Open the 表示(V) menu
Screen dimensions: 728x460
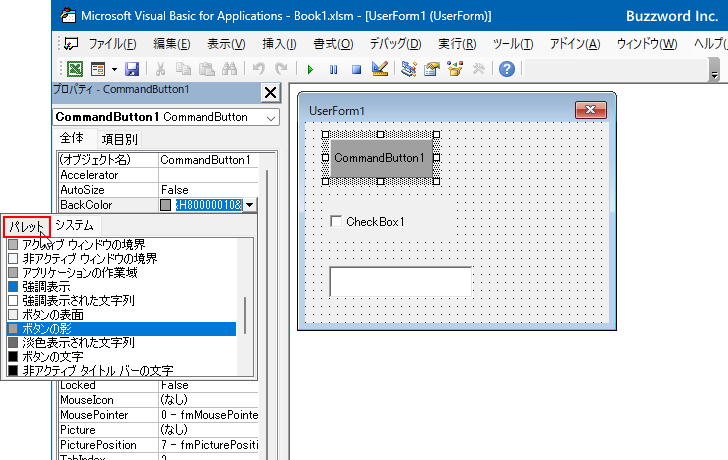226,44
